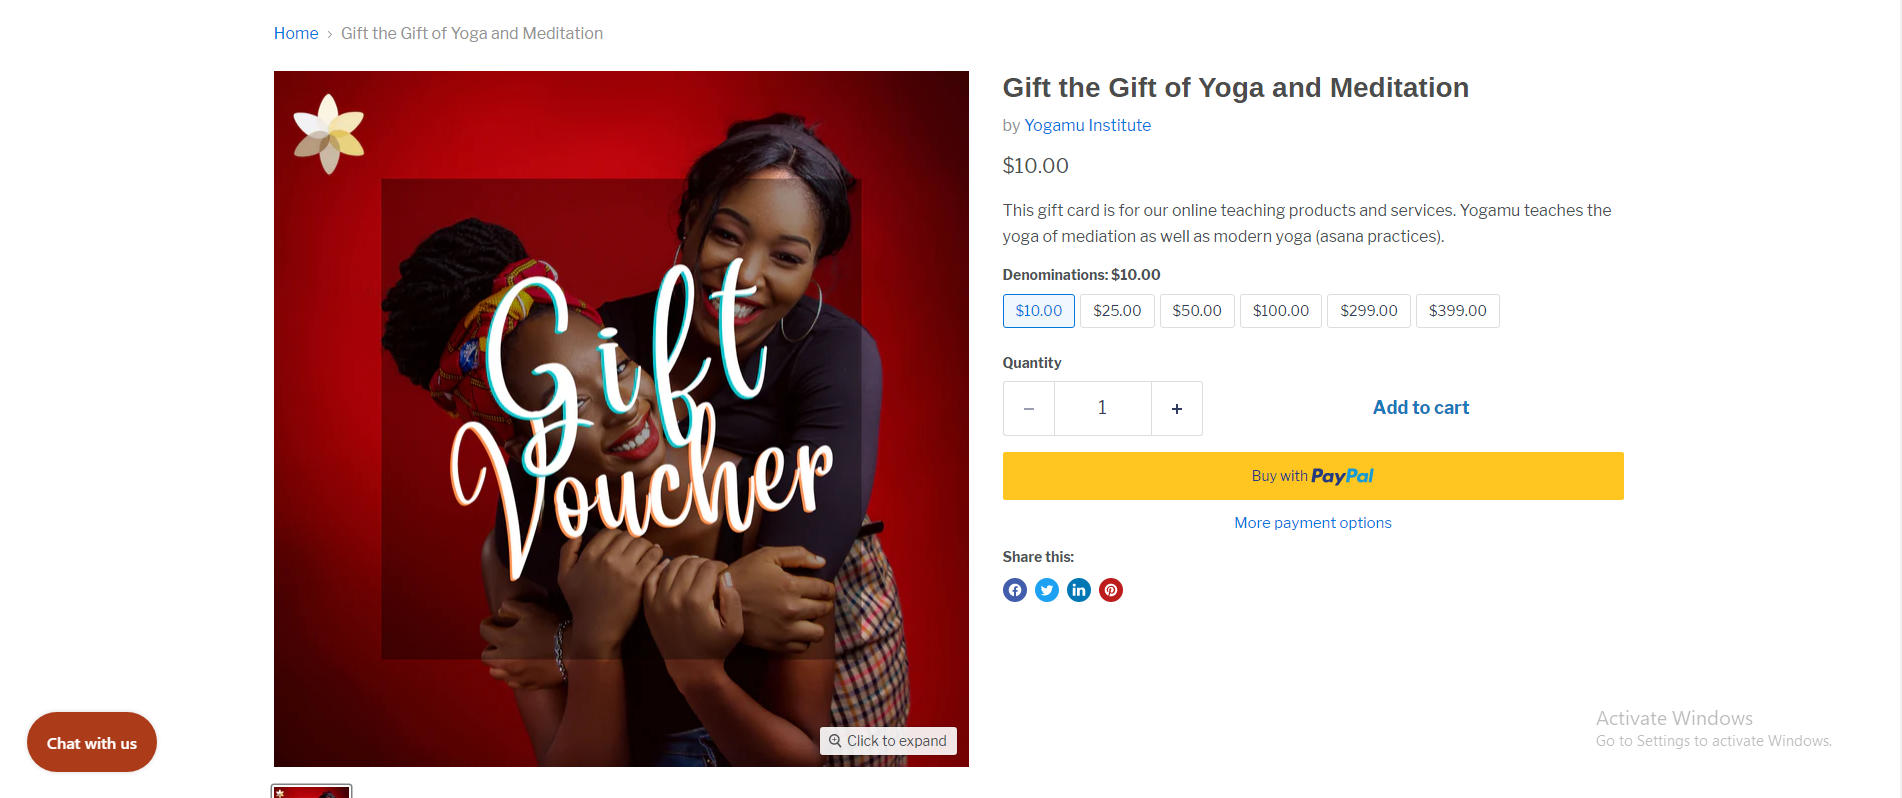Increase quantity with plus button
The width and height of the screenshot is (1902, 798).
click(1176, 408)
